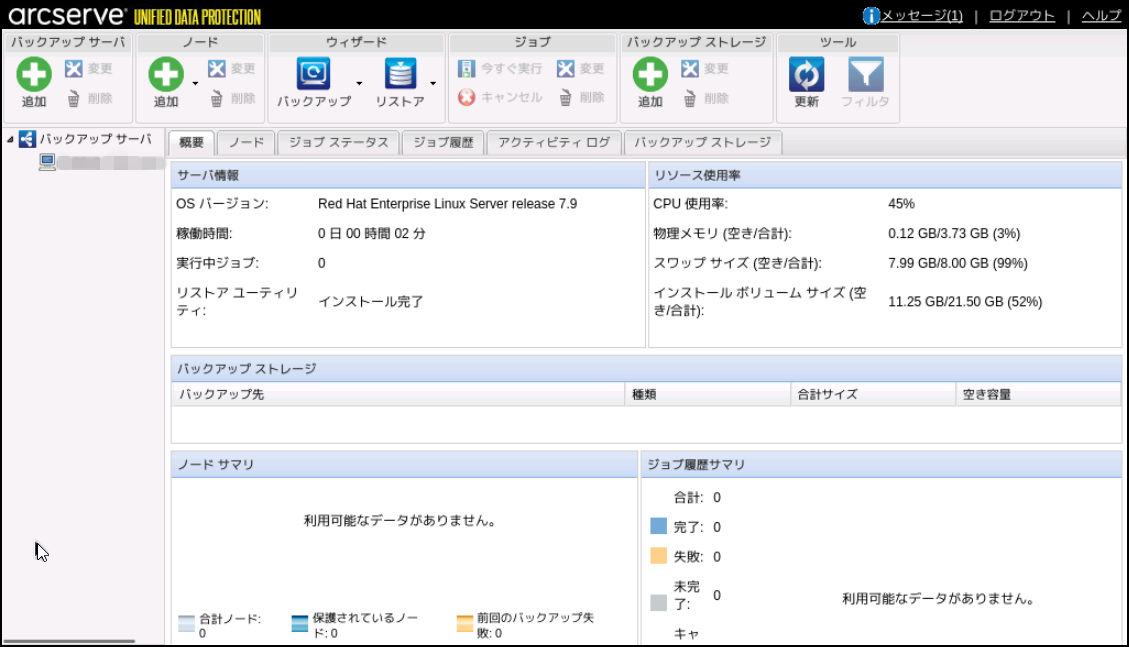The height and width of the screenshot is (647, 1129).
Task: Click the フィルタ funnel icon
Action: coord(865,75)
